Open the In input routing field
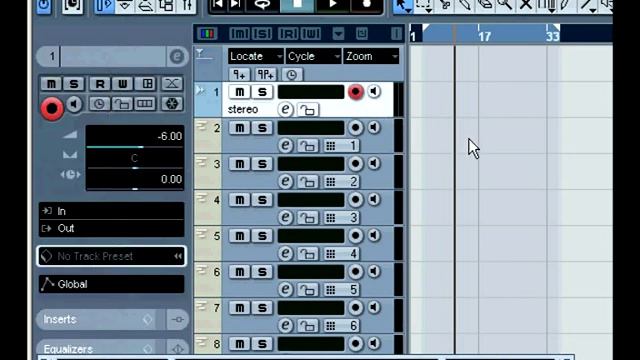 click(111, 211)
